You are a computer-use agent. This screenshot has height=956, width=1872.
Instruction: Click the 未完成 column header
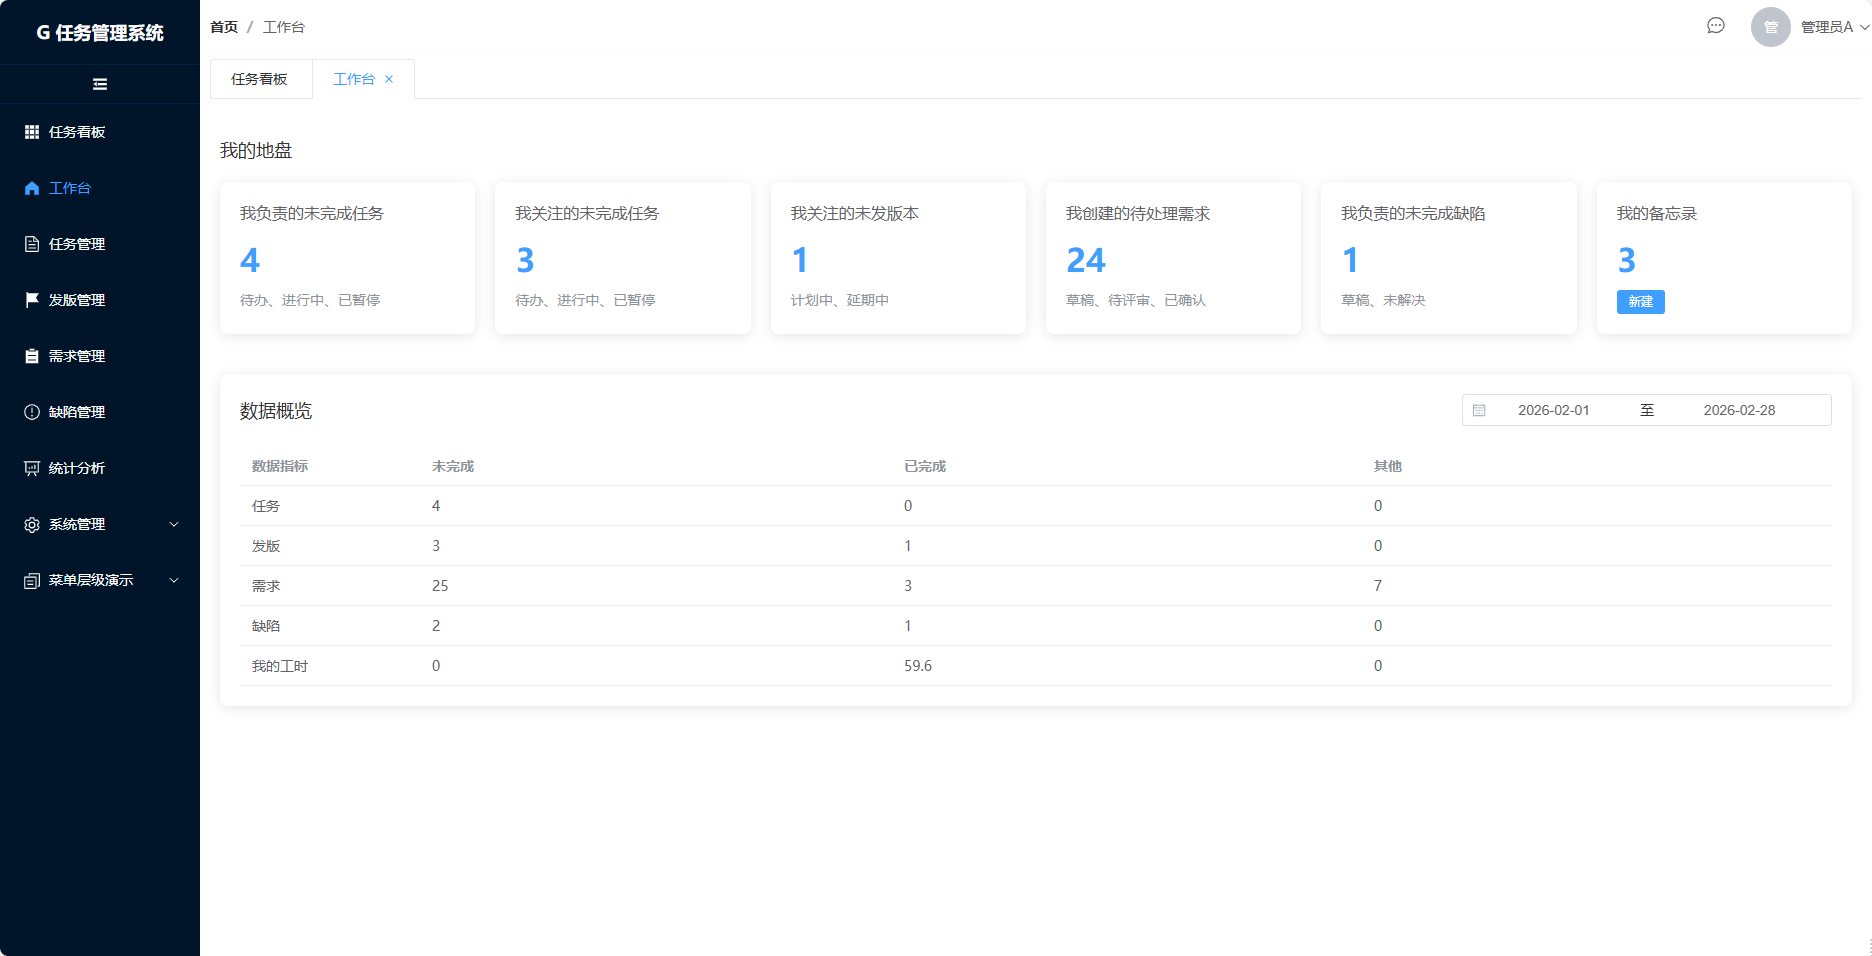point(453,466)
